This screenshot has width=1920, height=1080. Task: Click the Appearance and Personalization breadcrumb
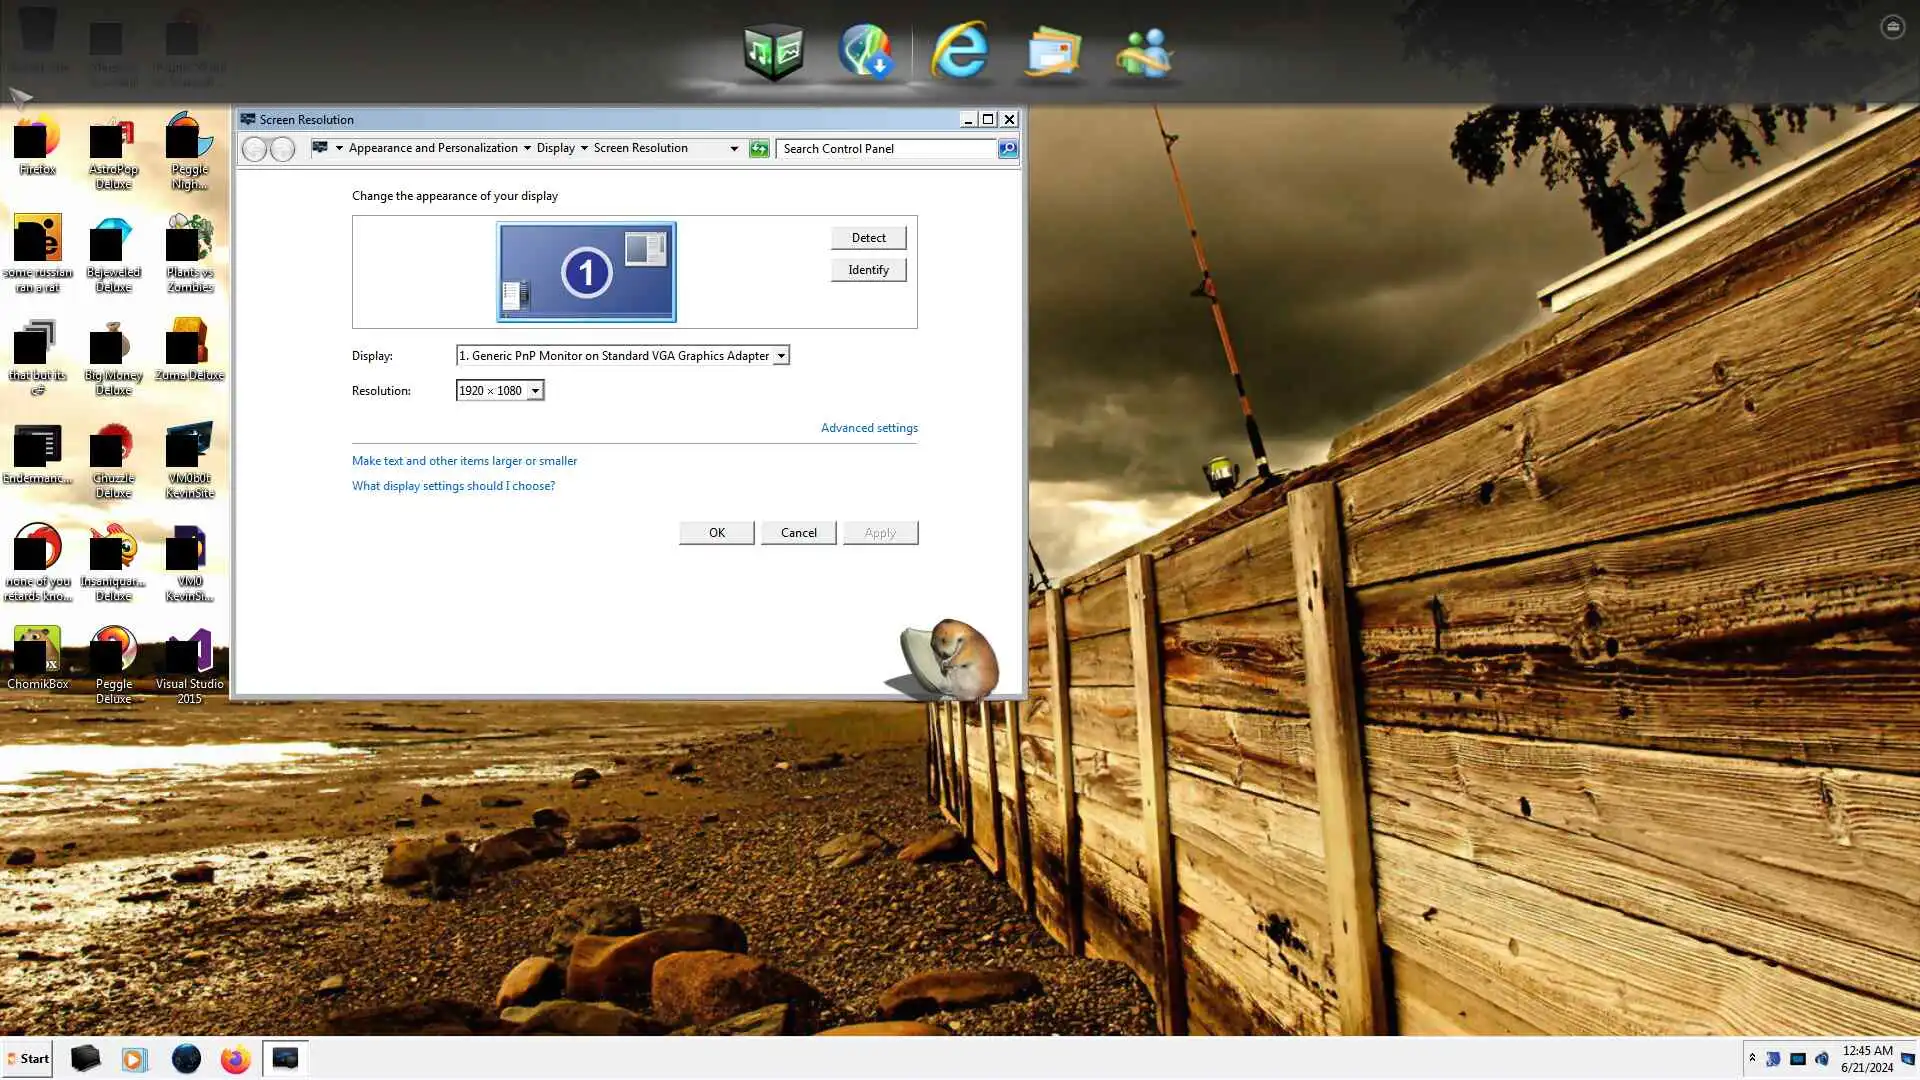[x=433, y=148]
